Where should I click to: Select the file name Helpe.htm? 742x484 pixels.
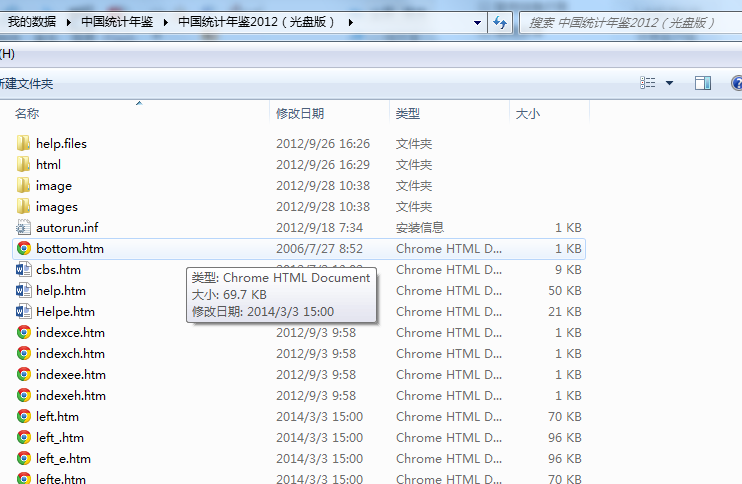tap(65, 311)
